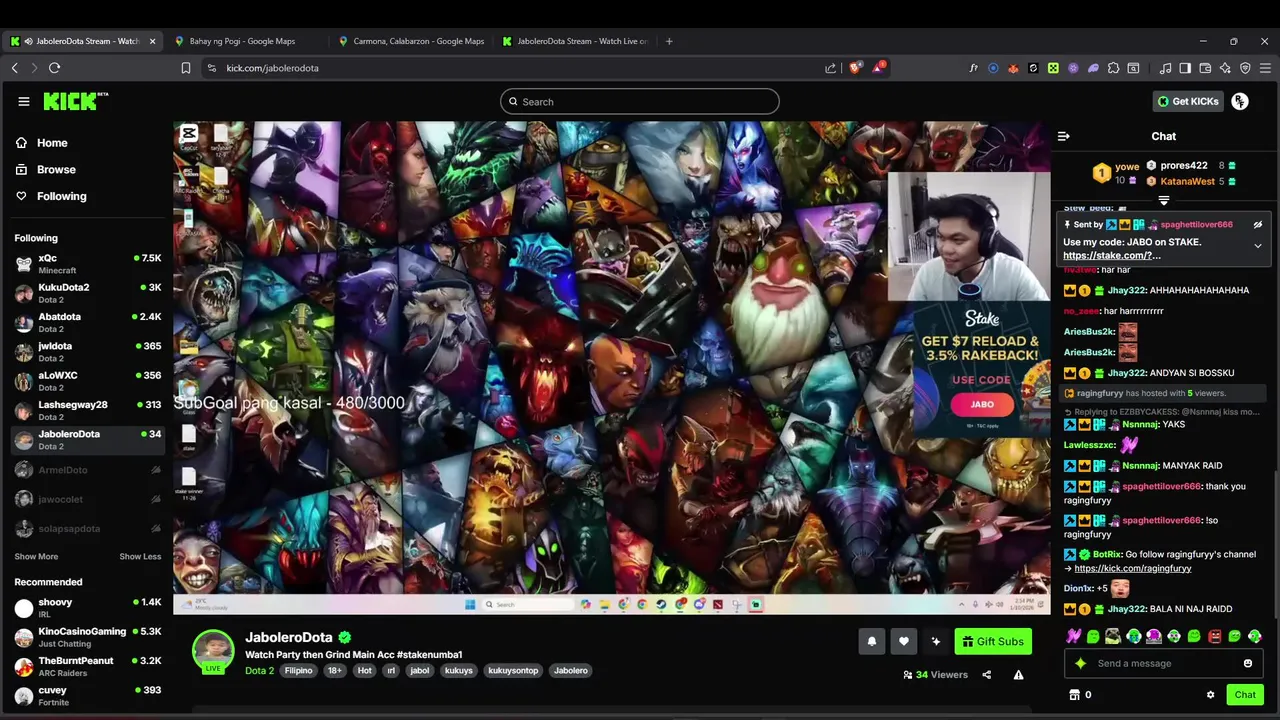Bookmark this page icon in address bar
Viewport: 1280px width, 720px height.
tap(186, 68)
